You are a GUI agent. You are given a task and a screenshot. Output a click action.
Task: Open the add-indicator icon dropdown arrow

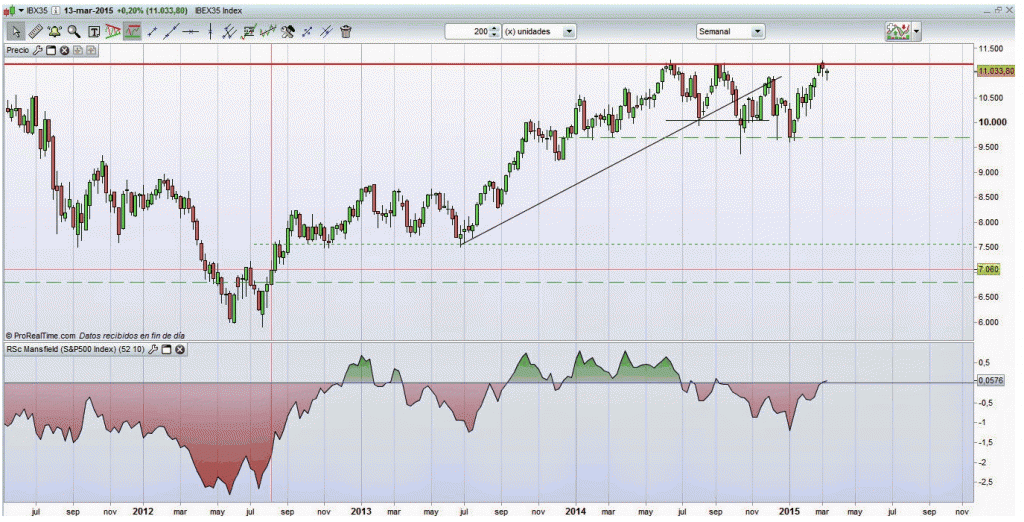(916, 31)
